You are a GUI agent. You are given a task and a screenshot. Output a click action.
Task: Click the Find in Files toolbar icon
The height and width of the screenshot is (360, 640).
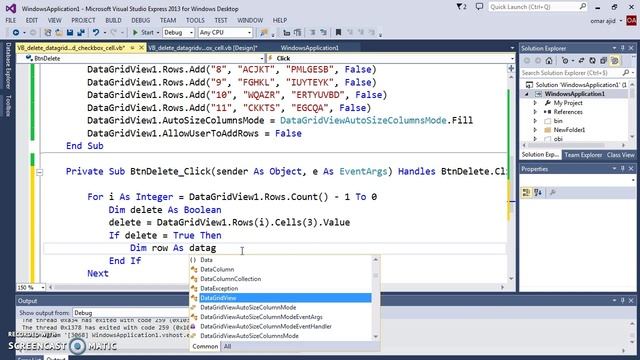click(x=264, y=32)
